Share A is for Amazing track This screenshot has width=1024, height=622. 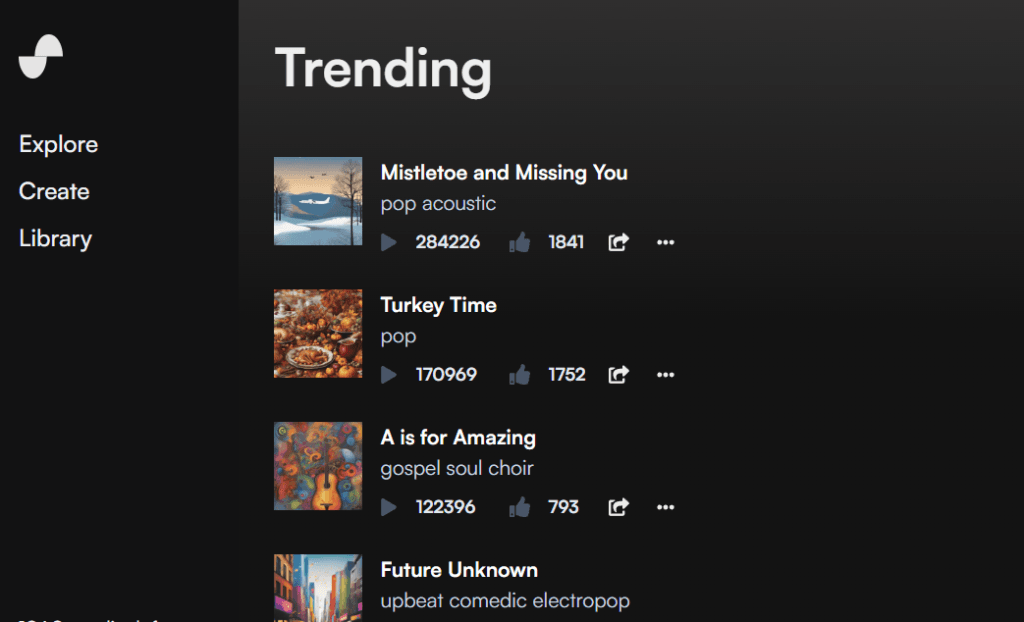[x=618, y=507]
